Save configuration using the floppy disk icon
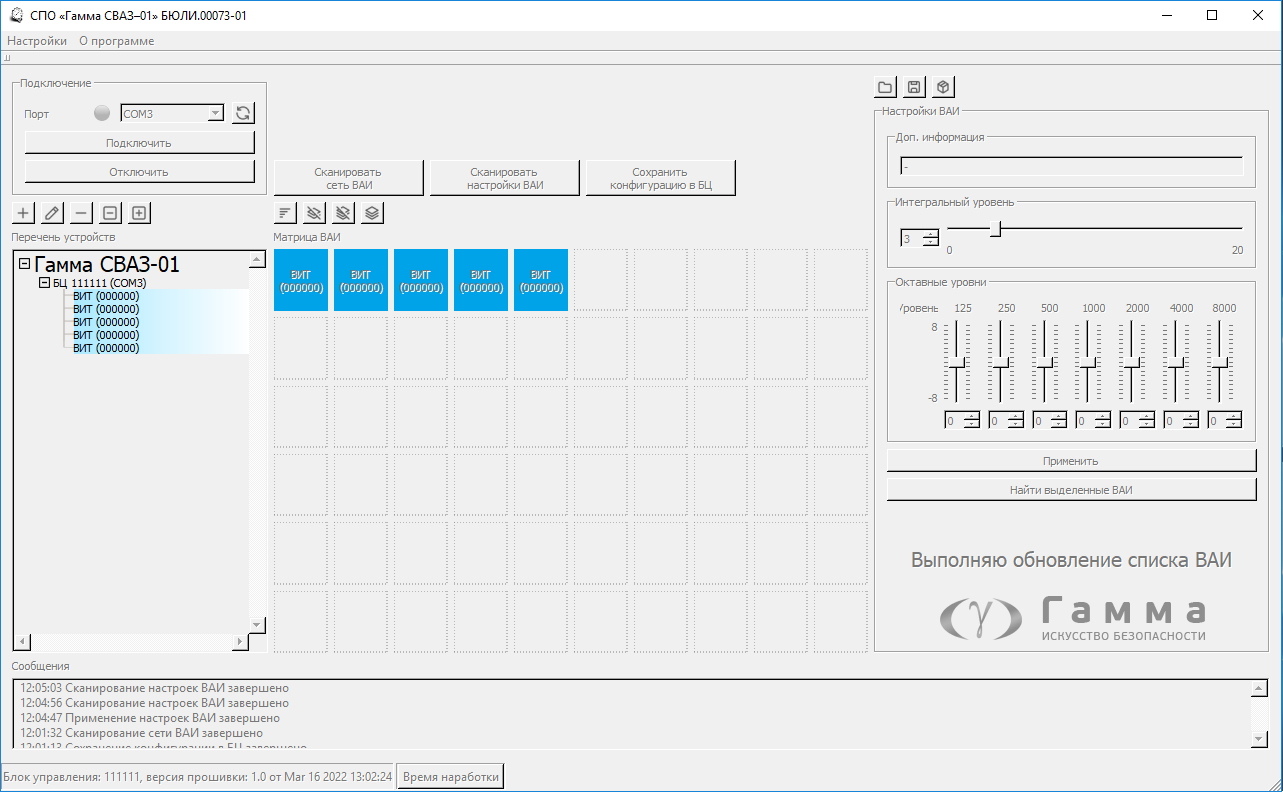Viewport: 1283px width, 792px height. point(914,87)
